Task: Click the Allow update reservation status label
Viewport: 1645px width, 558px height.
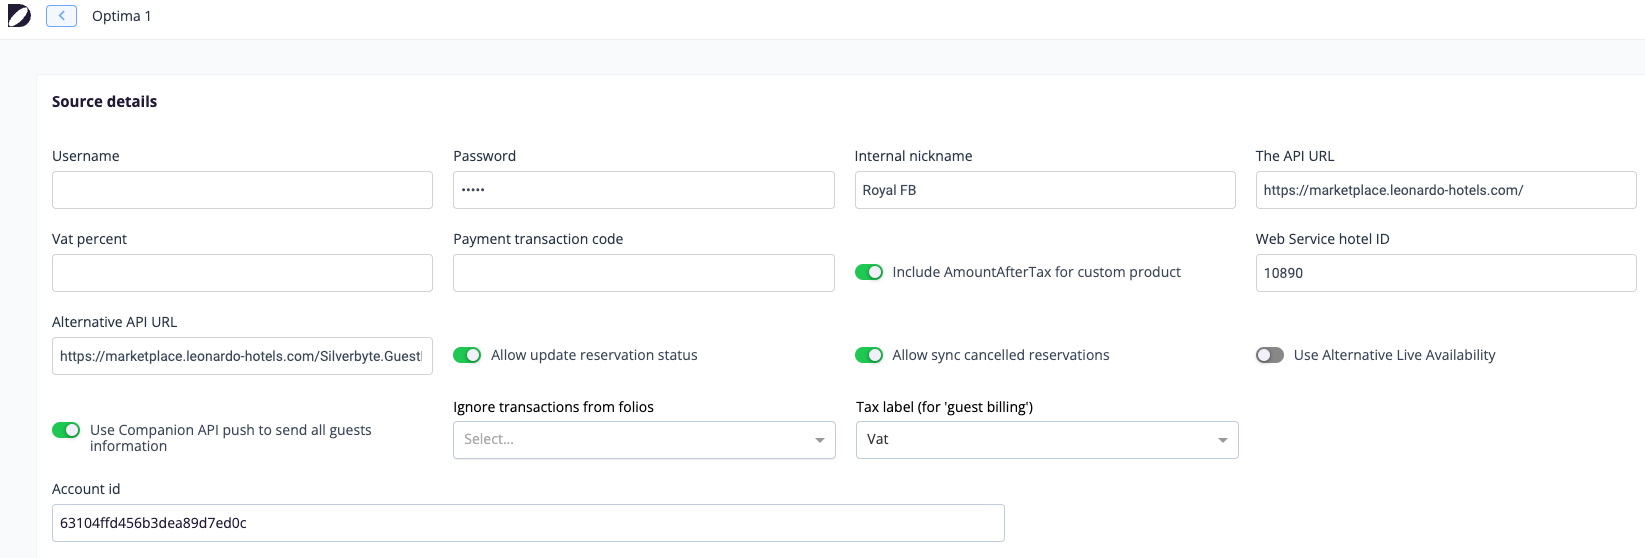Action: click(x=594, y=355)
